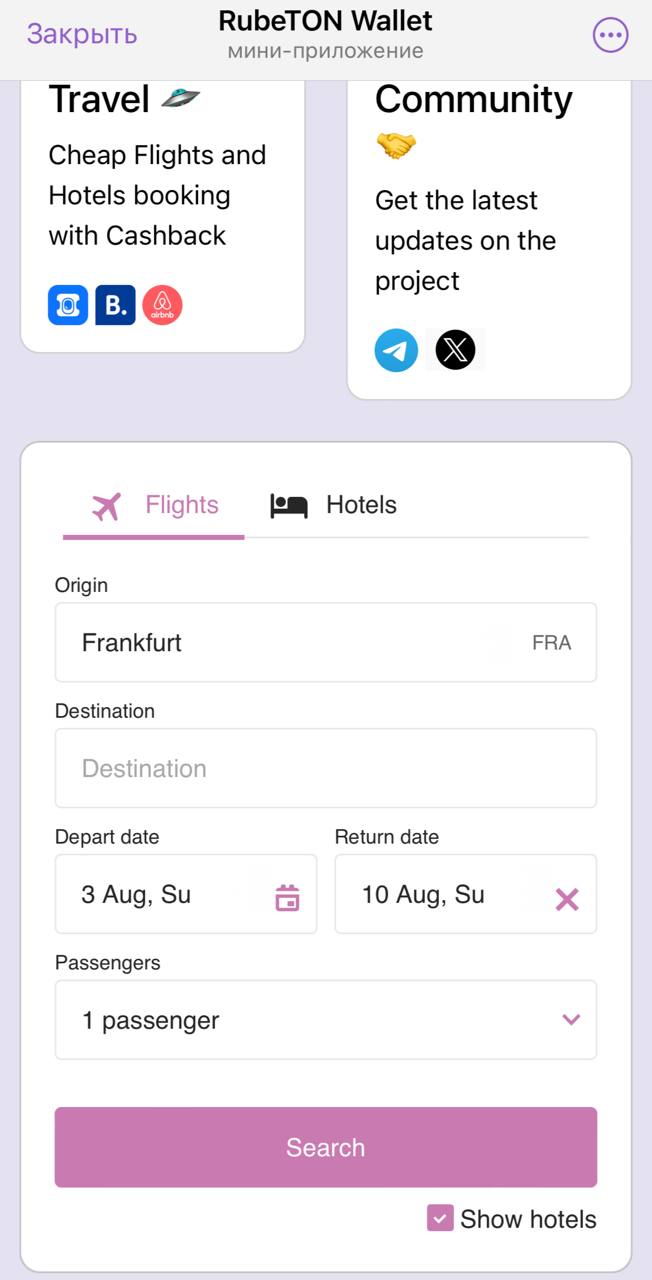Image resolution: width=652 pixels, height=1280 pixels.
Task: Open the depart date calendar icon
Action: pos(287,897)
